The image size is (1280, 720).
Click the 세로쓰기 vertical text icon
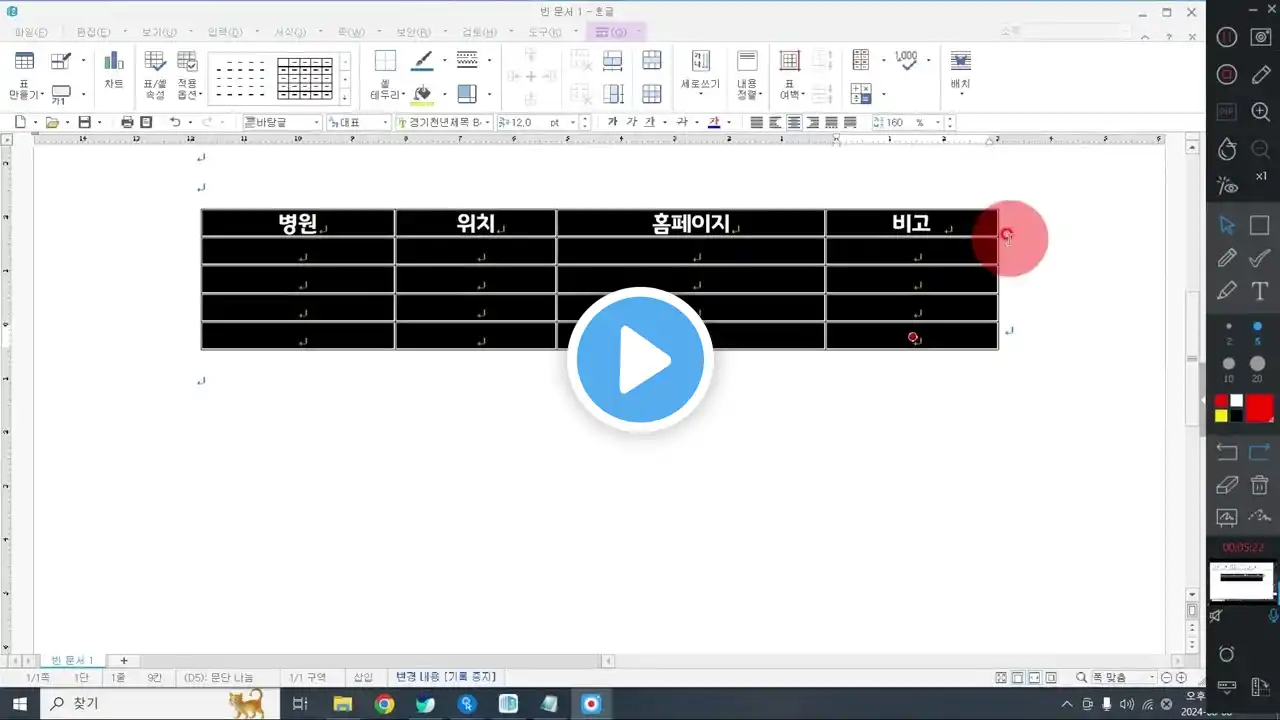701,61
